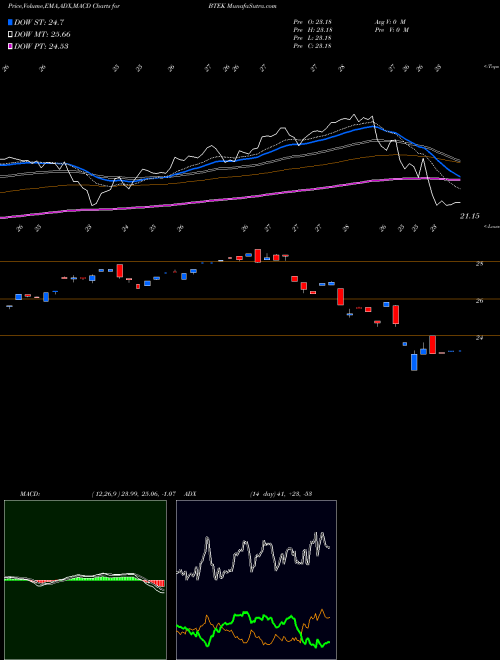Image resolution: width=500 pixels, height=660 pixels.
Task: Select the 'Pre L: 23.18' value
Action: click(313, 38)
